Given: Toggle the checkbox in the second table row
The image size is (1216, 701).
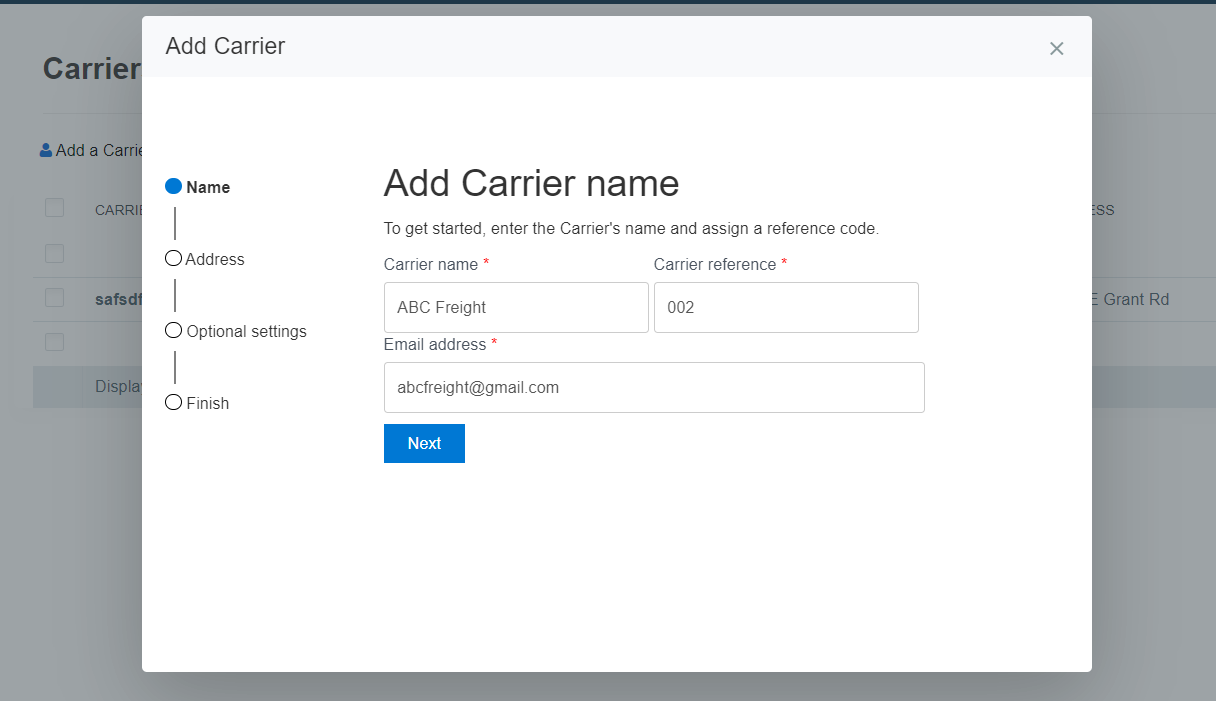Looking at the screenshot, I should coord(54,253).
